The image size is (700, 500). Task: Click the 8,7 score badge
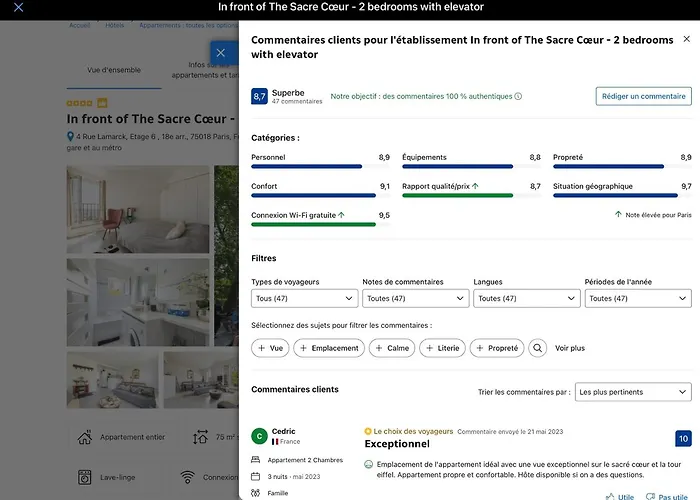pos(259,96)
